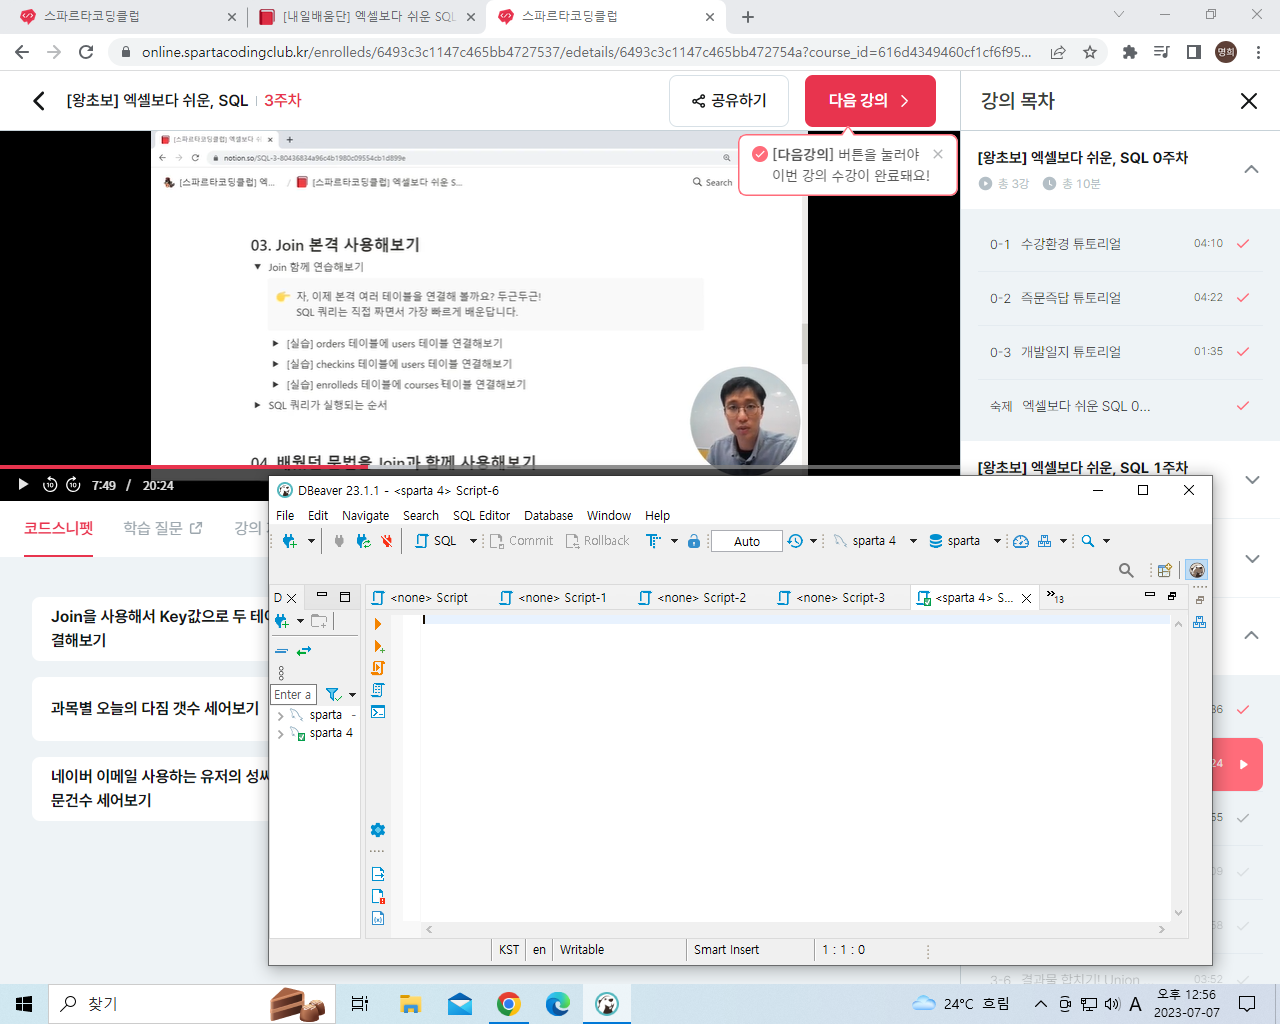Expand the sparta 4 connection tree node
This screenshot has height=1024, width=1280.
280,733
